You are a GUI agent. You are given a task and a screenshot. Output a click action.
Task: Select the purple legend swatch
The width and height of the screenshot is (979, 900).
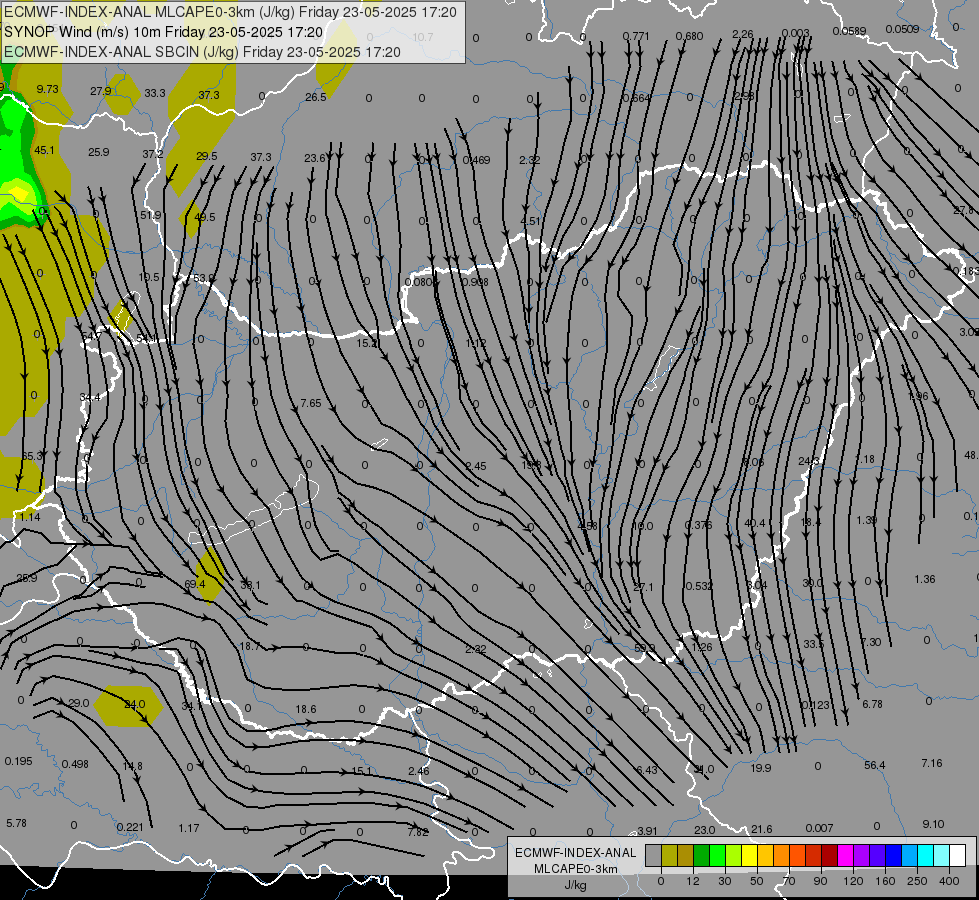pyautogui.click(x=862, y=856)
